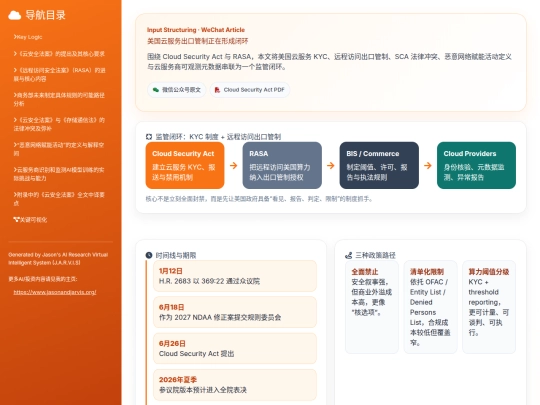Select the 全面禁止 policy path card
This screenshot has height=405, width=540.
click(x=372, y=307)
